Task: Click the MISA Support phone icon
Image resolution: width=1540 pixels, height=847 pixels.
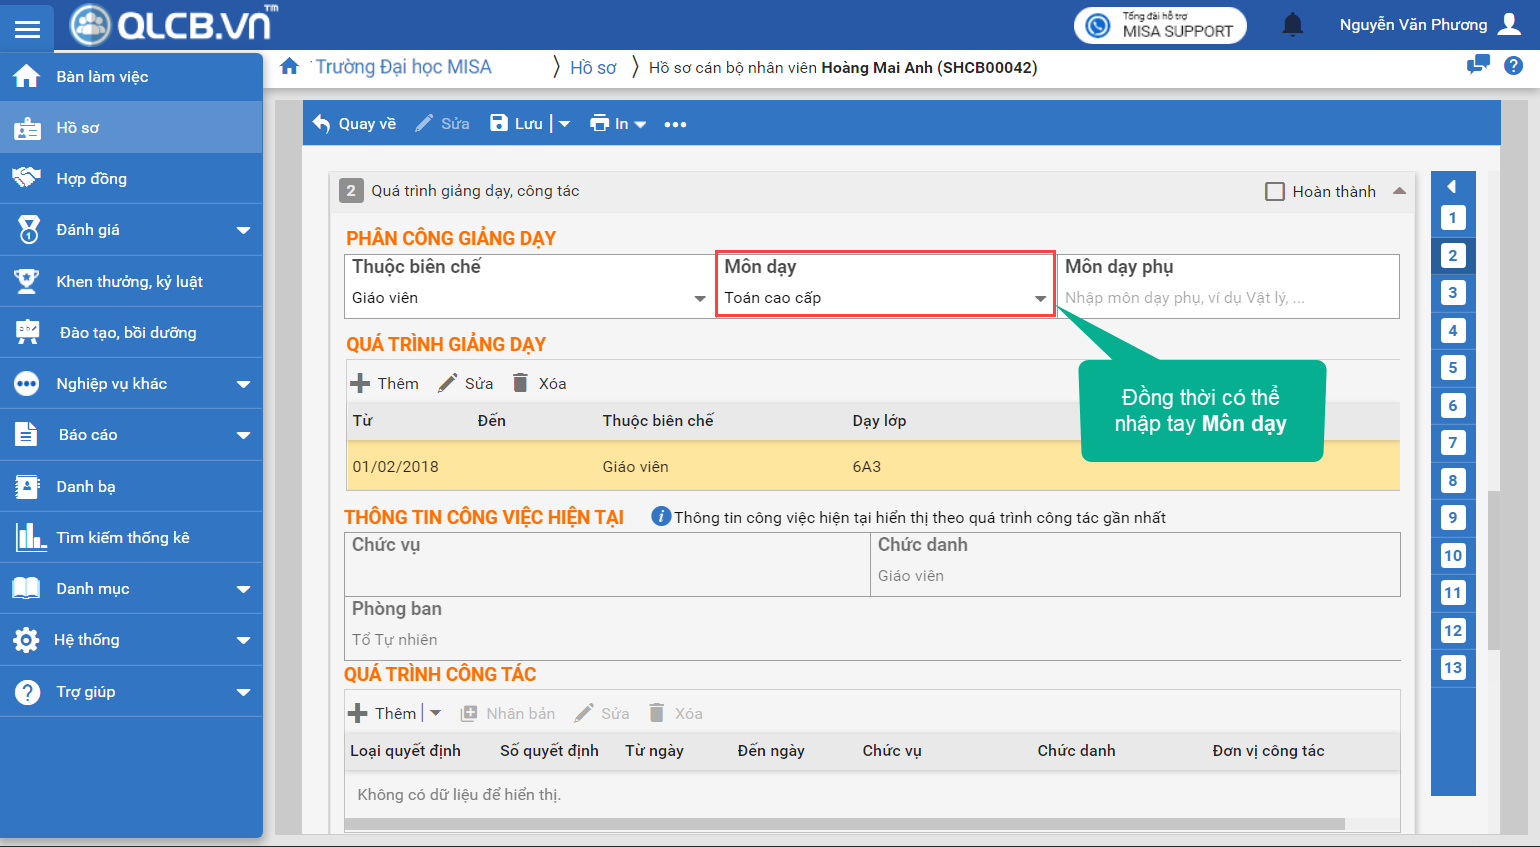Action: coord(1098,26)
